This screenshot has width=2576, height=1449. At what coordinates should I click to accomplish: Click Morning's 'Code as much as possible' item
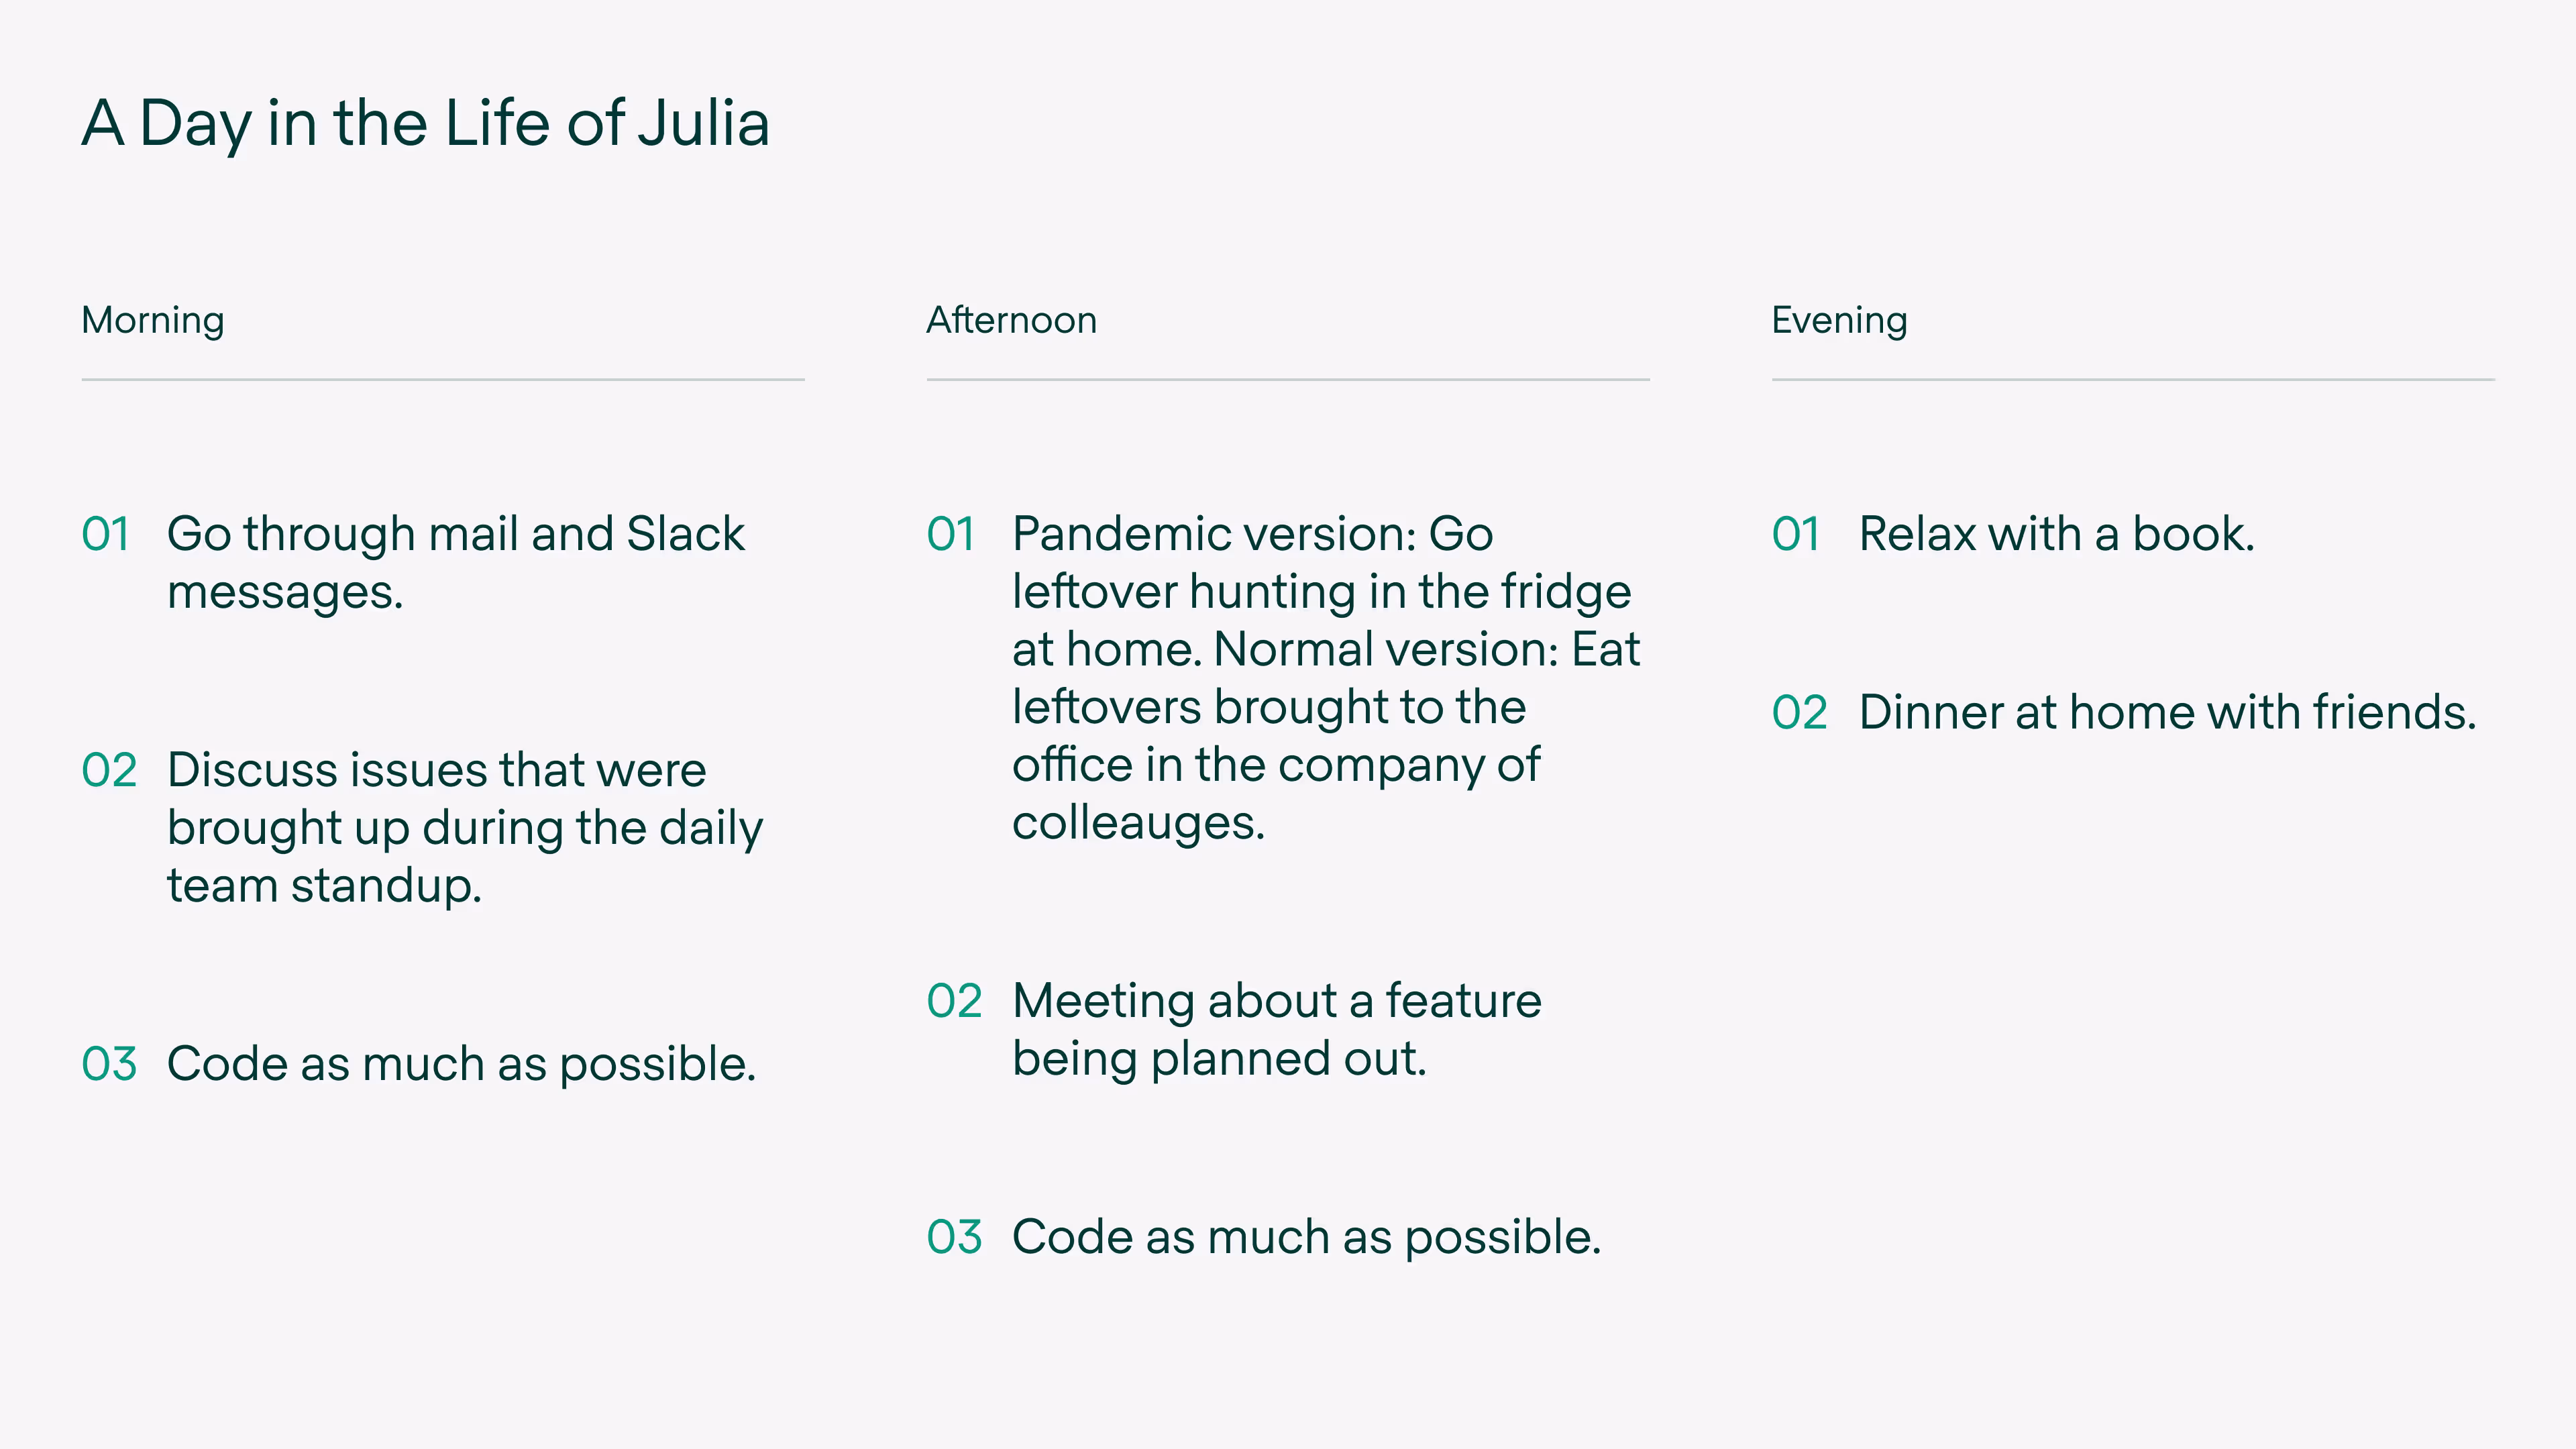[461, 1064]
